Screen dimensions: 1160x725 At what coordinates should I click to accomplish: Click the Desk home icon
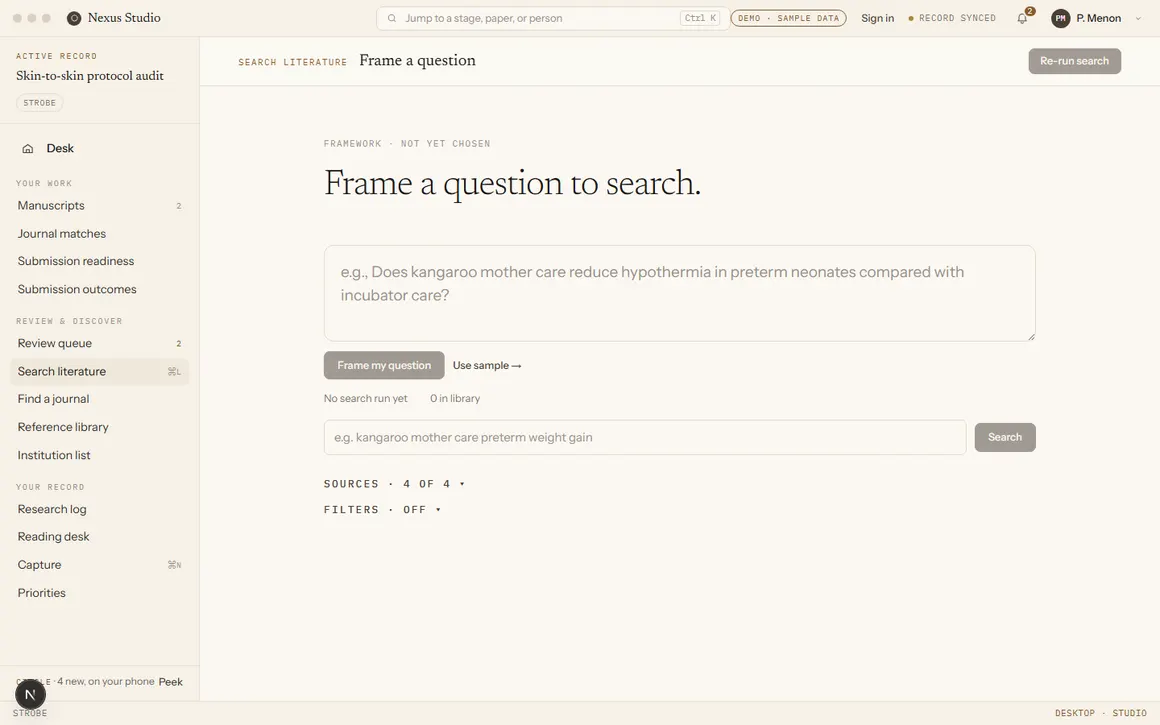point(28,149)
